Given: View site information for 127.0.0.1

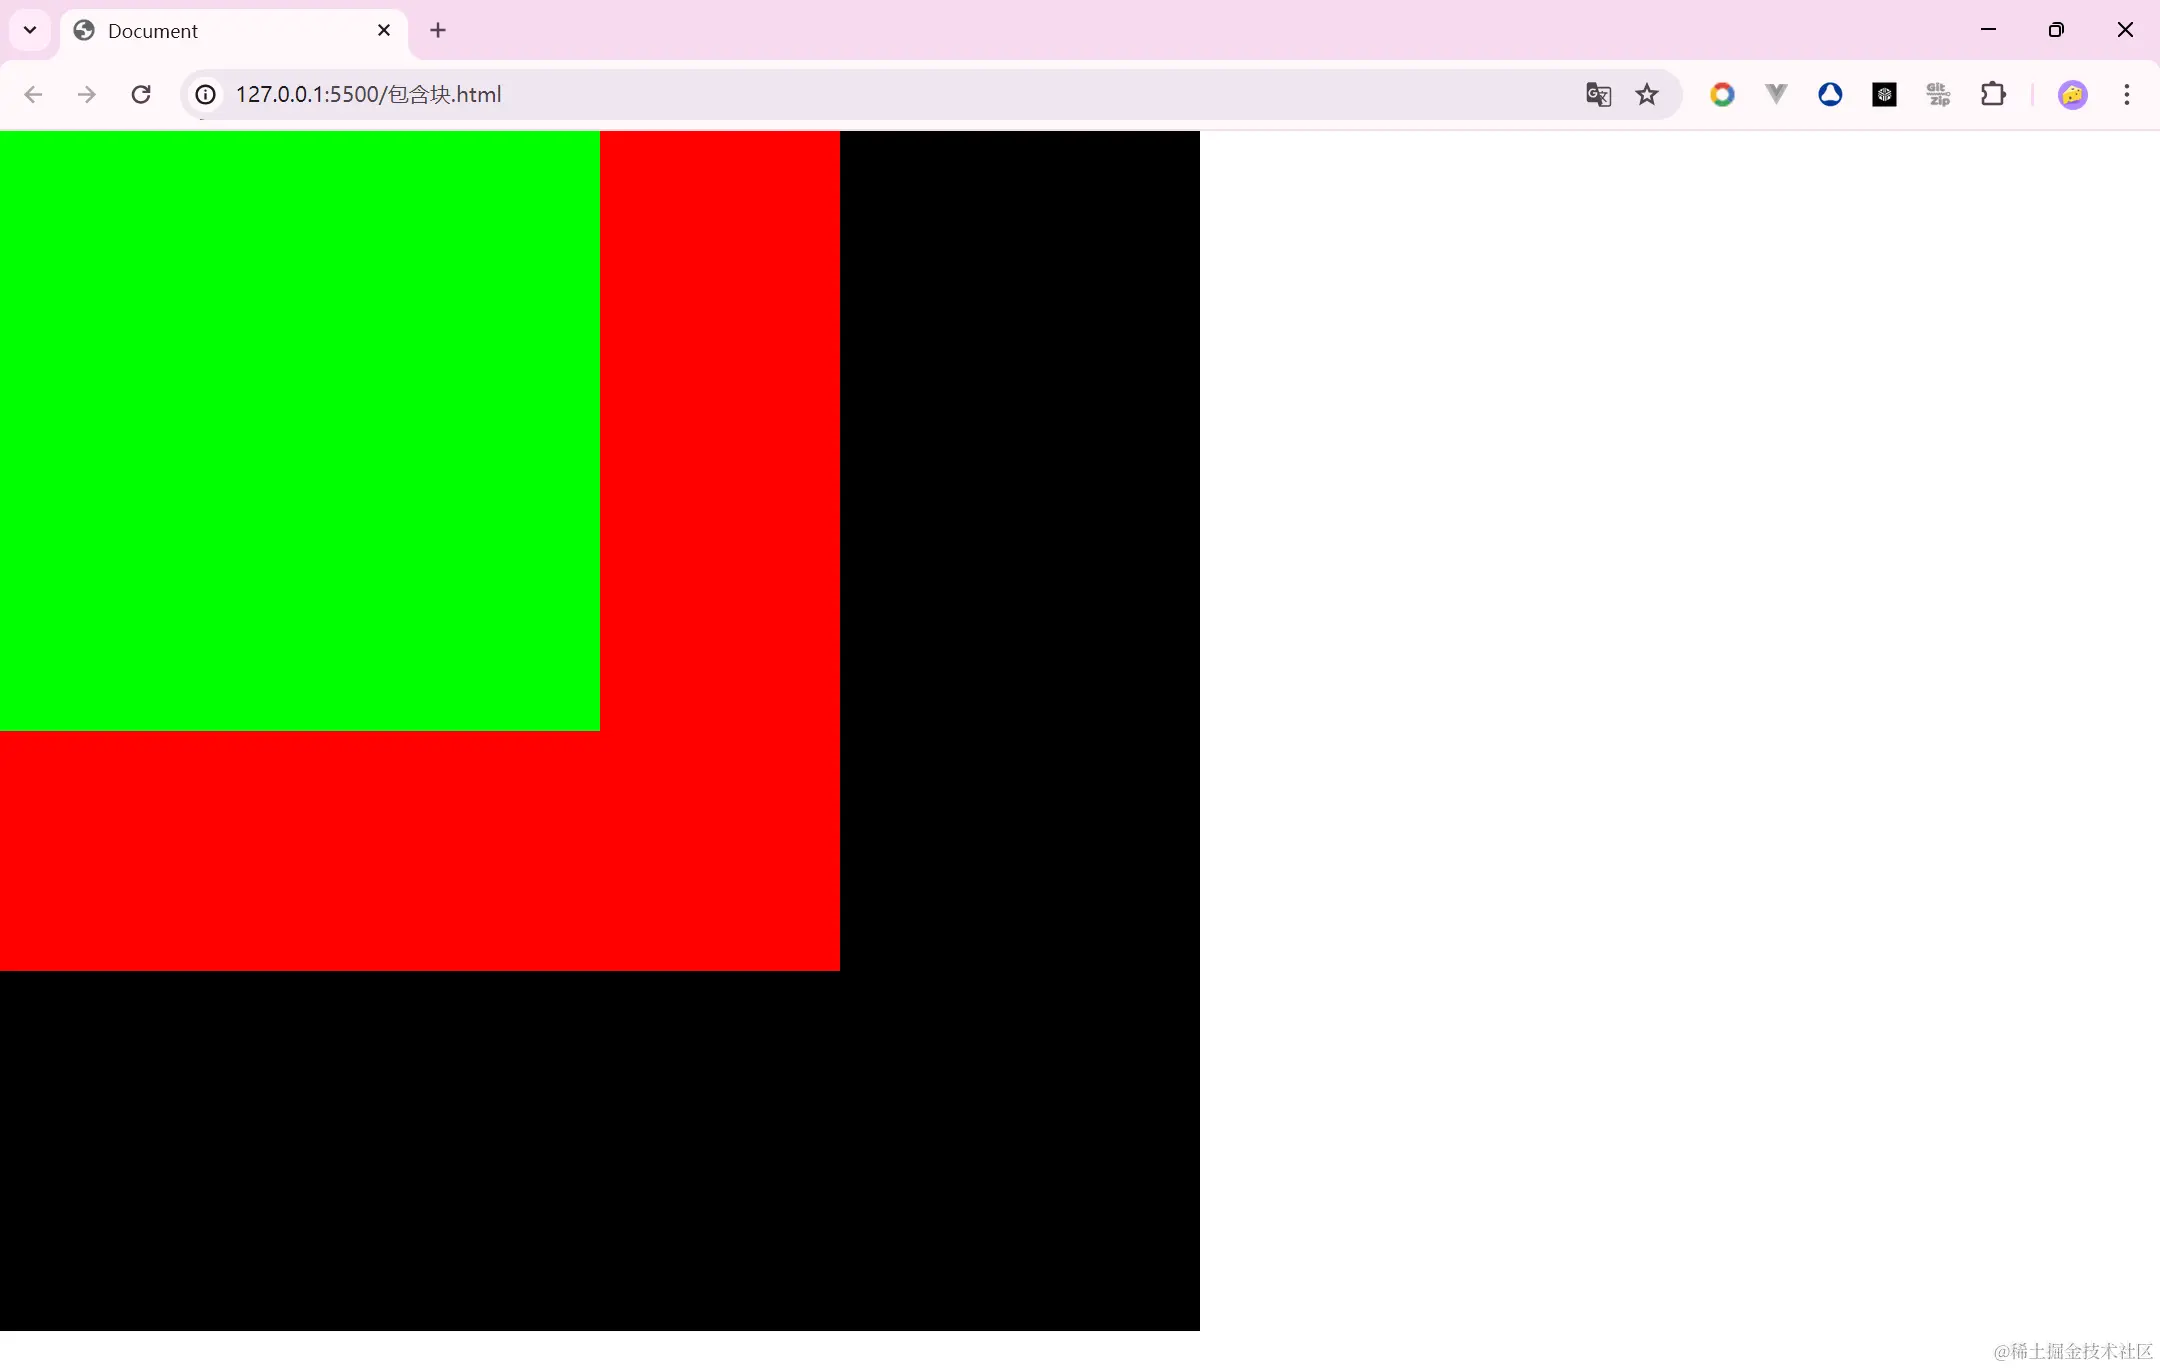Looking at the screenshot, I should click(205, 94).
